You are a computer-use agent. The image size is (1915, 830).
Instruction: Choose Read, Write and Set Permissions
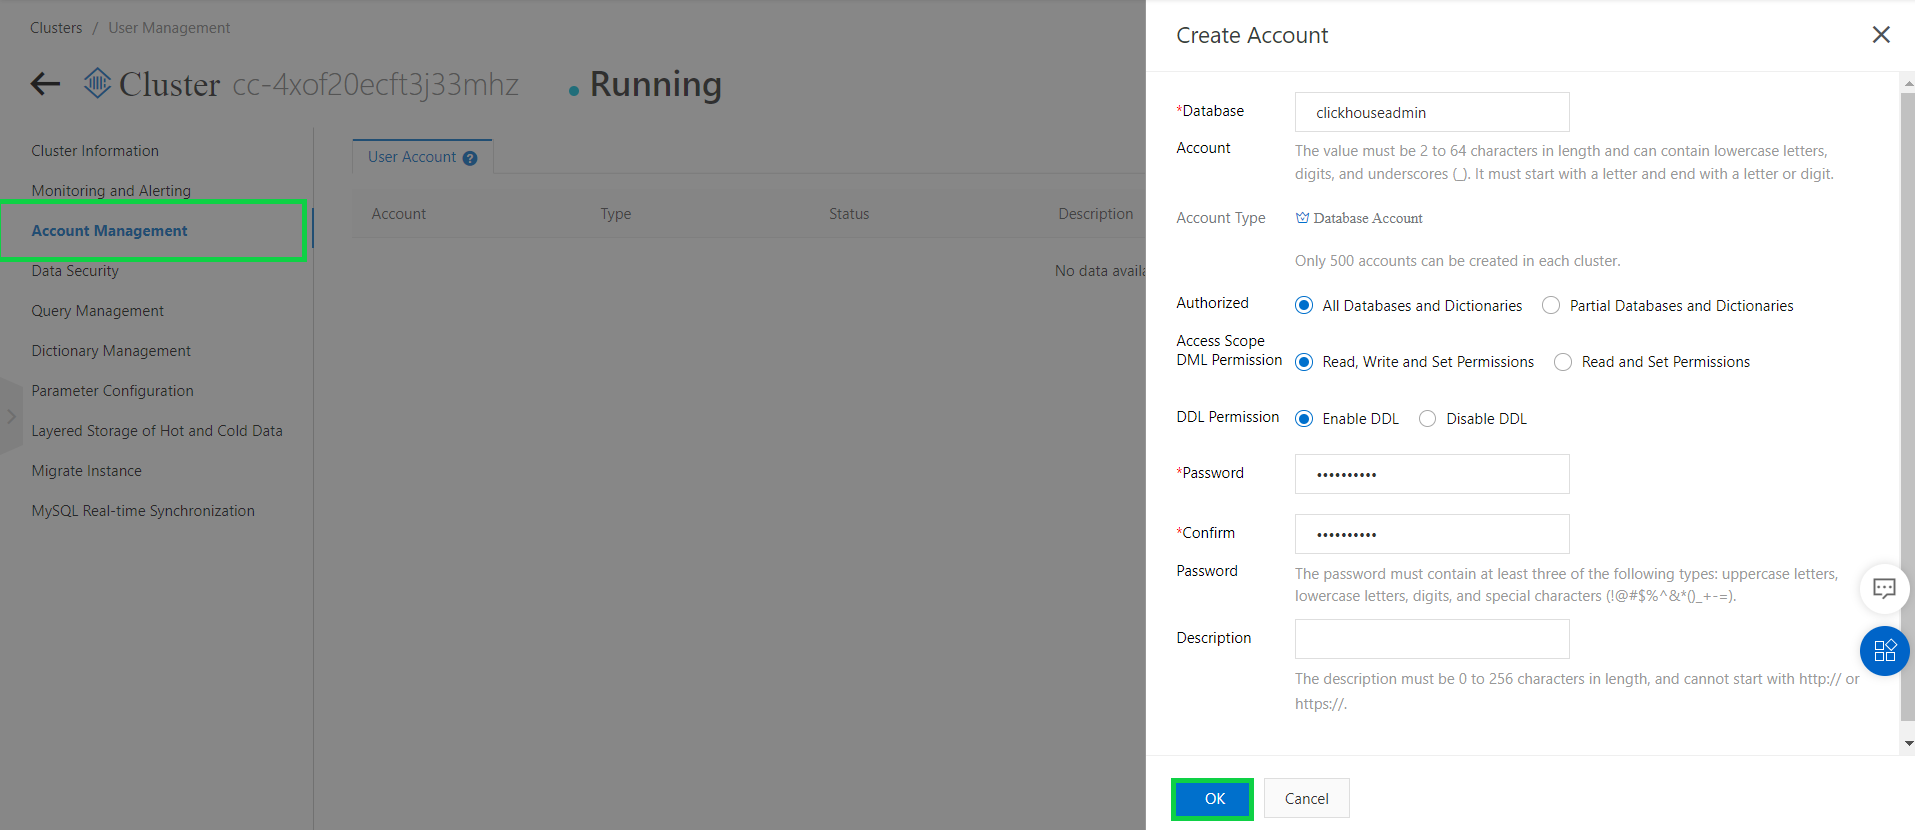1304,362
